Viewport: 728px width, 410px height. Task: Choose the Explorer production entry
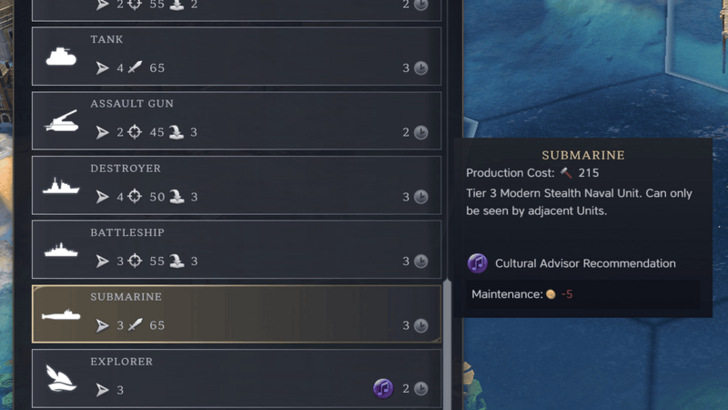coord(236,378)
